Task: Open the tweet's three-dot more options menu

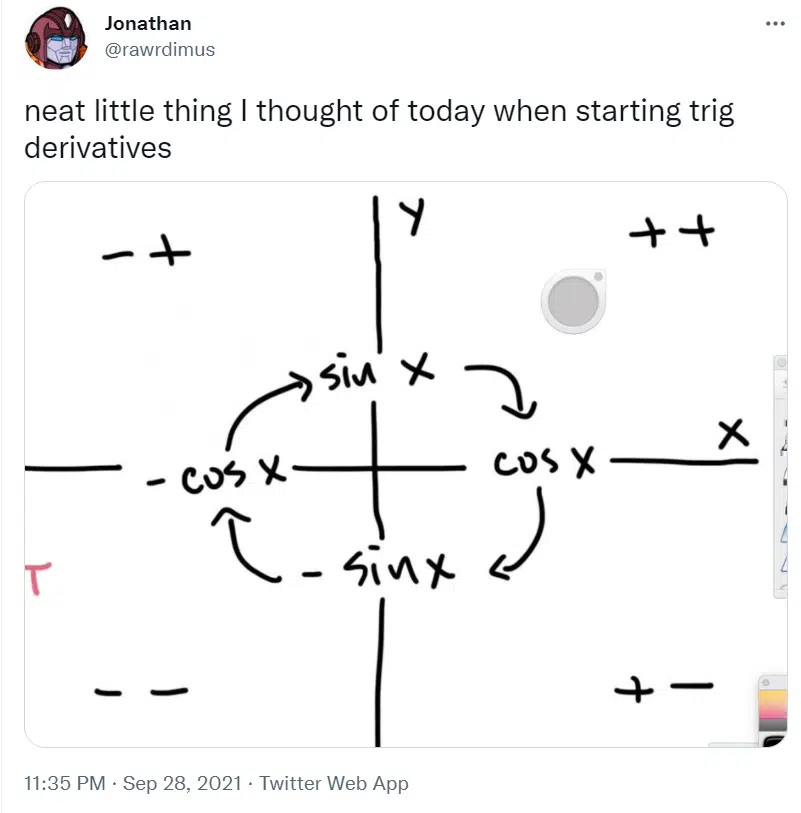Action: coord(775,23)
